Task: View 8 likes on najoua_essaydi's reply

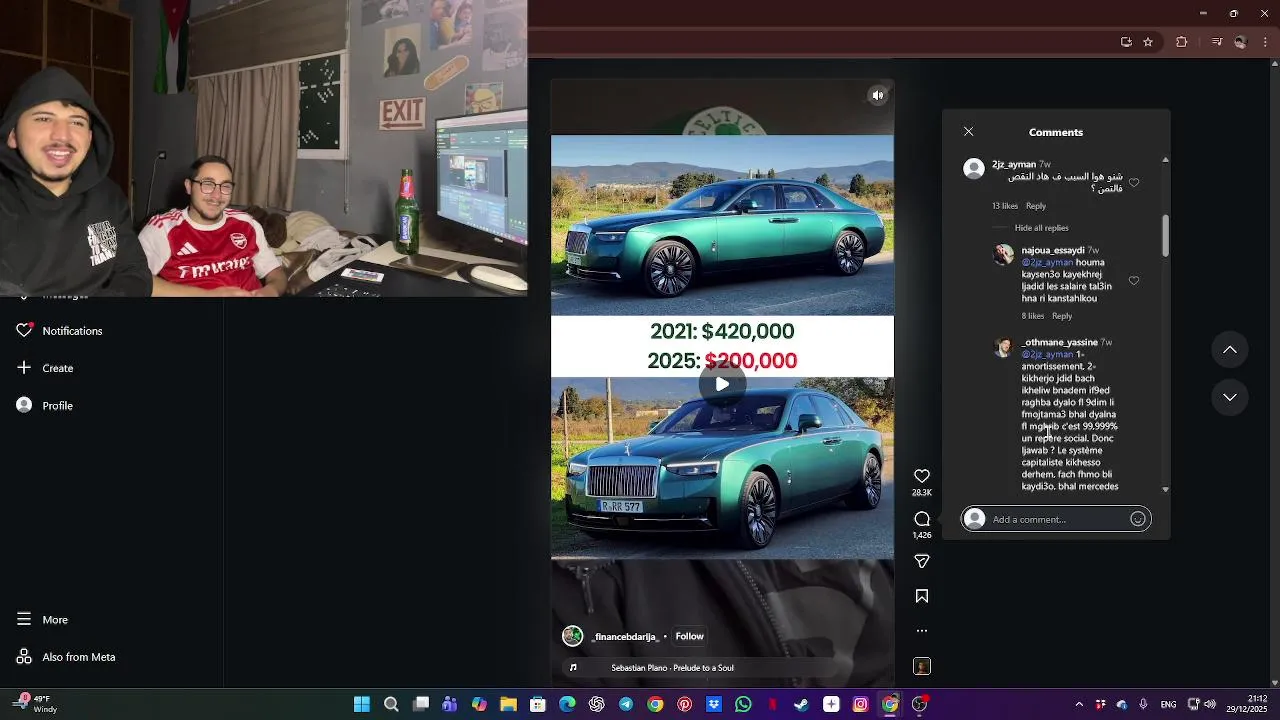Action: pos(1033,316)
